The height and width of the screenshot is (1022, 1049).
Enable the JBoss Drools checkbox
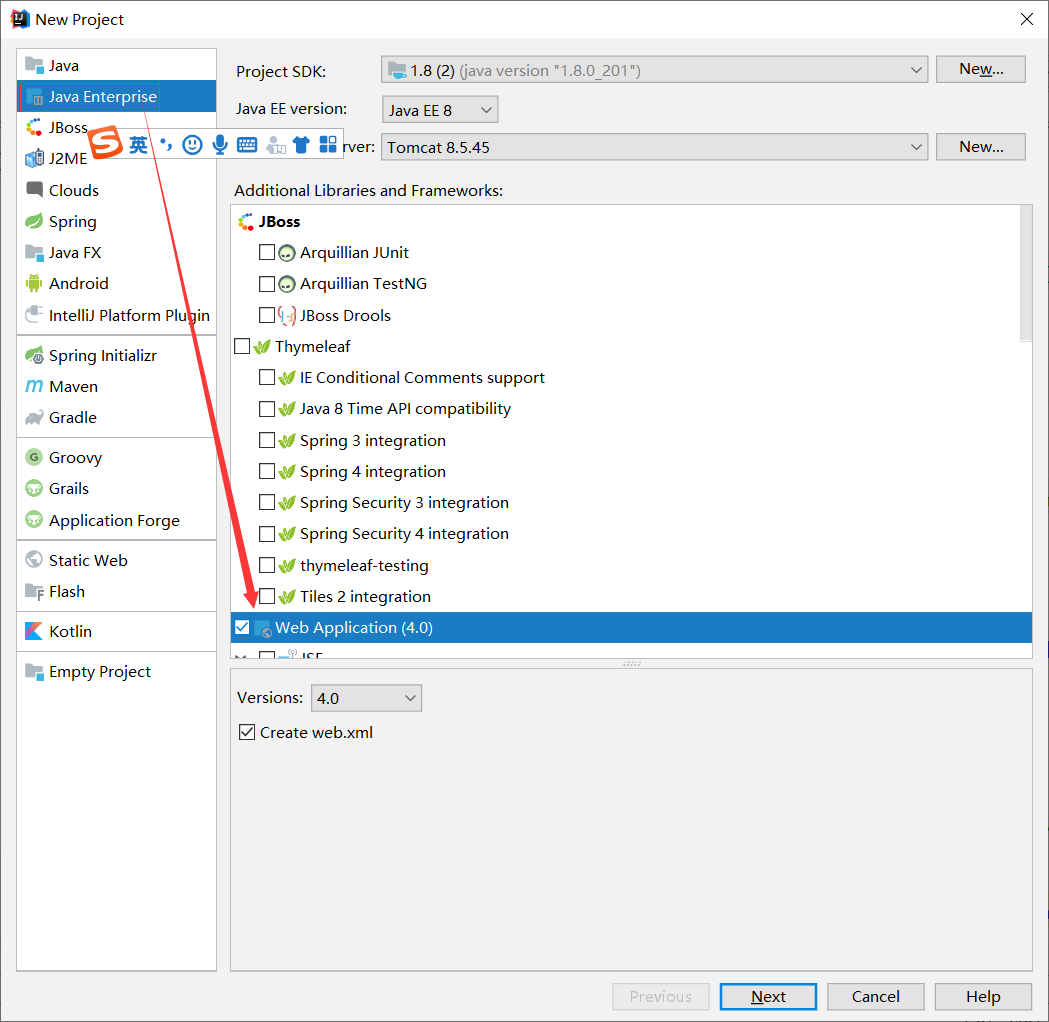tap(267, 315)
